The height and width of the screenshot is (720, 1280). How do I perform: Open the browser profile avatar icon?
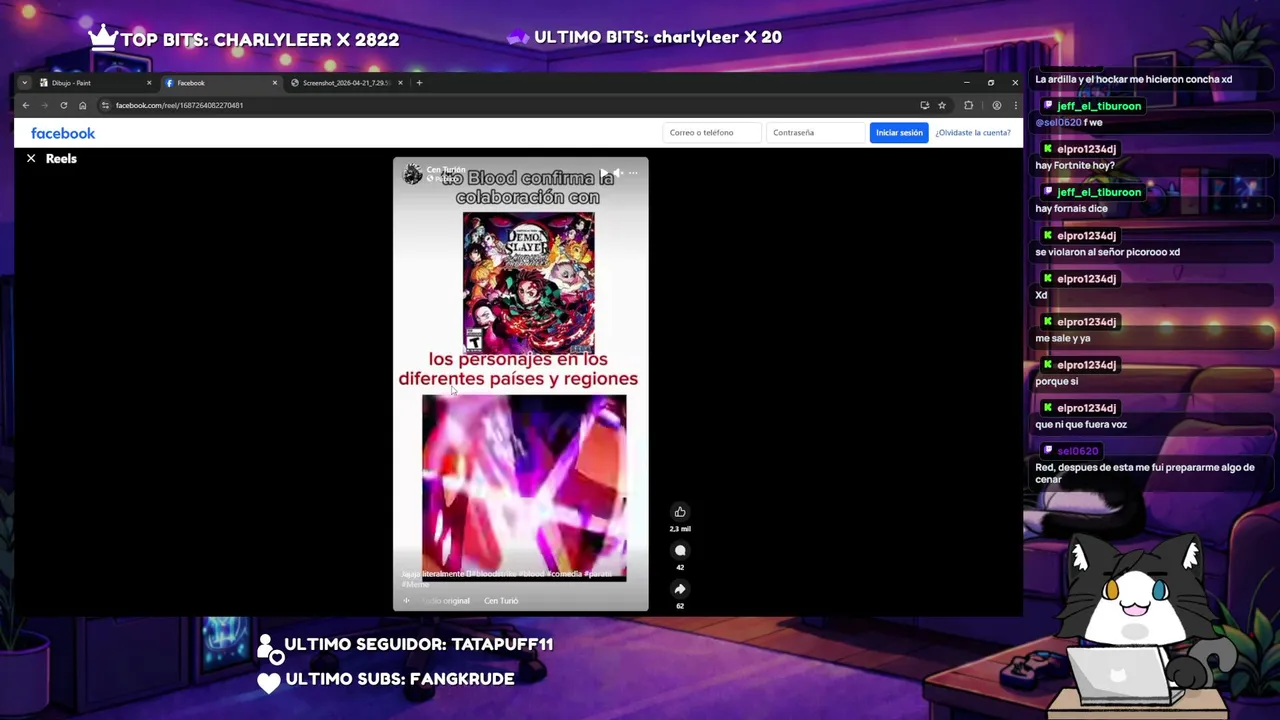[x=996, y=105]
